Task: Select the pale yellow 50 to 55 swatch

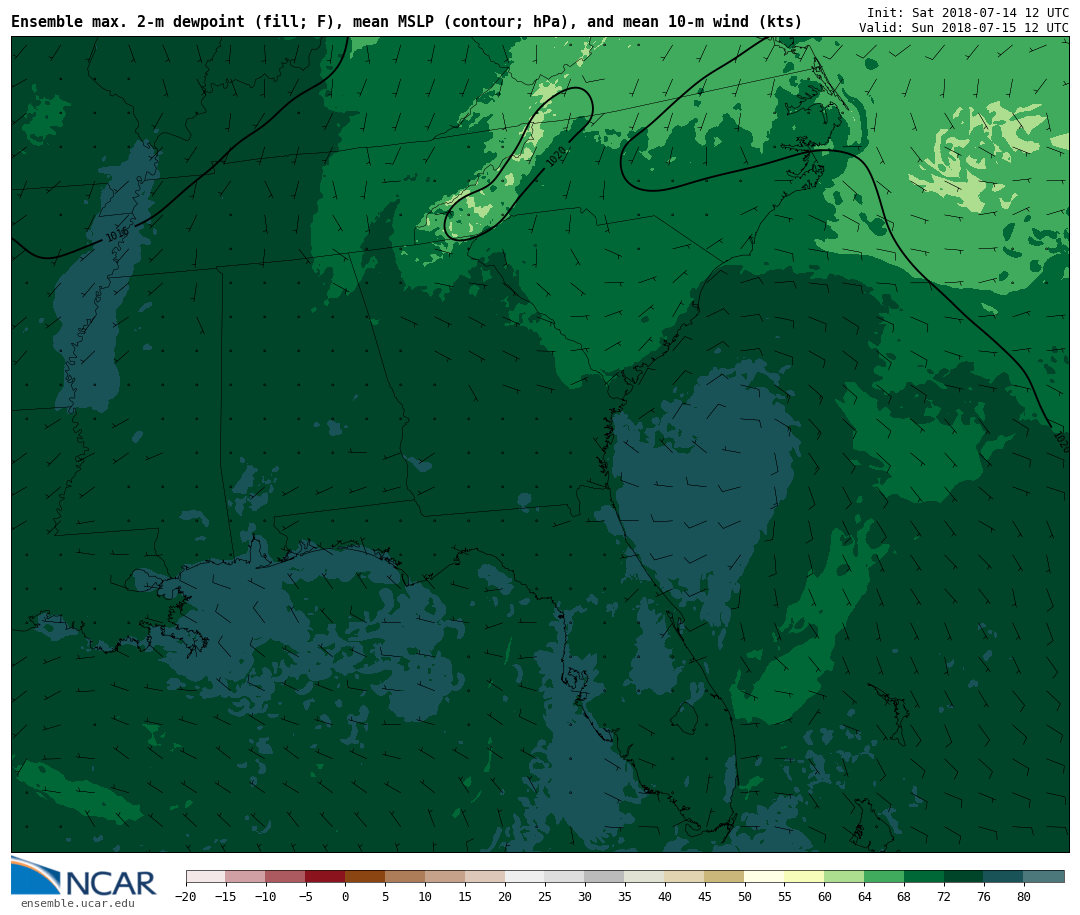Action: click(x=764, y=876)
